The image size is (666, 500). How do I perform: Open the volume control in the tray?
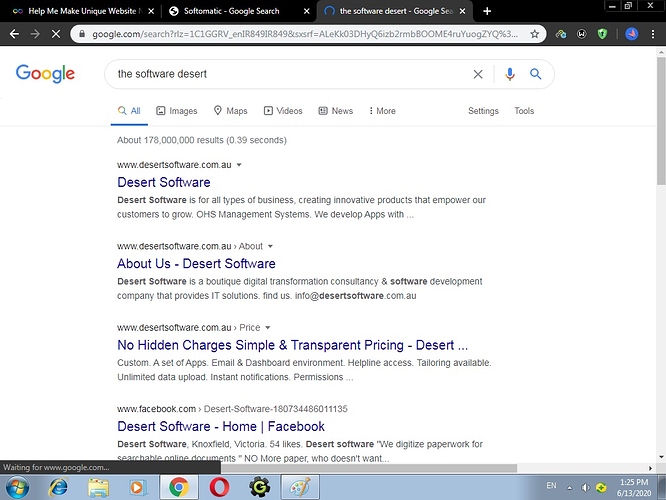[585, 488]
